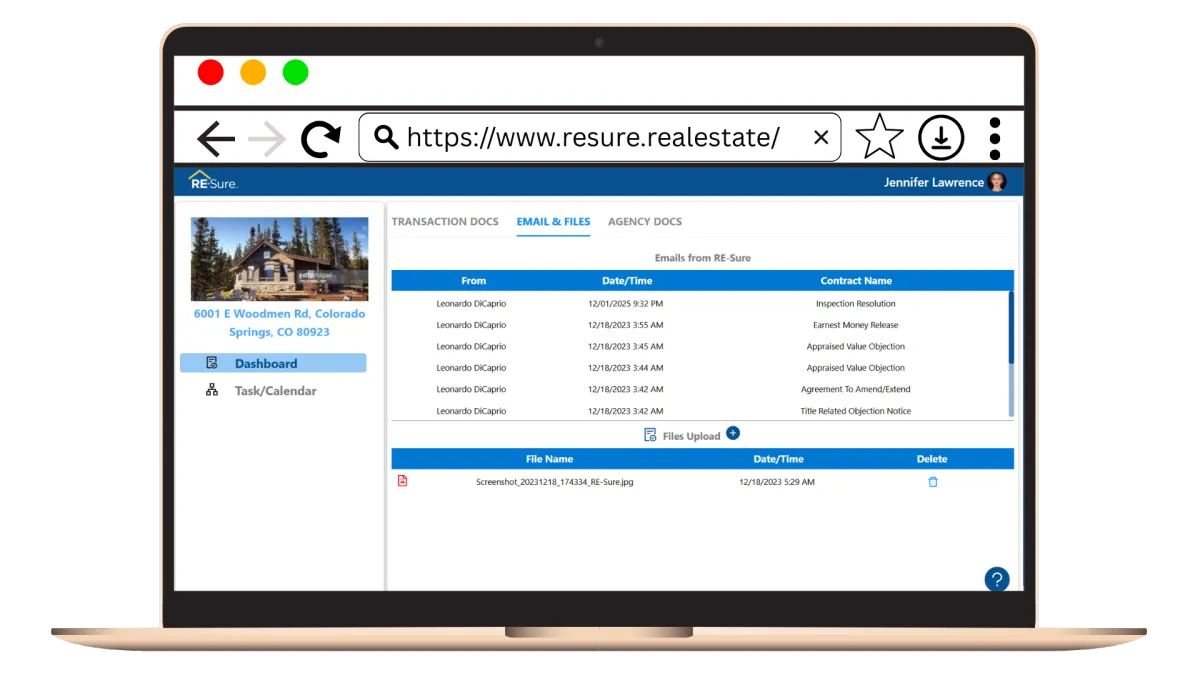Open the browser three-dot menu
The height and width of the screenshot is (675, 1200).
(x=994, y=138)
